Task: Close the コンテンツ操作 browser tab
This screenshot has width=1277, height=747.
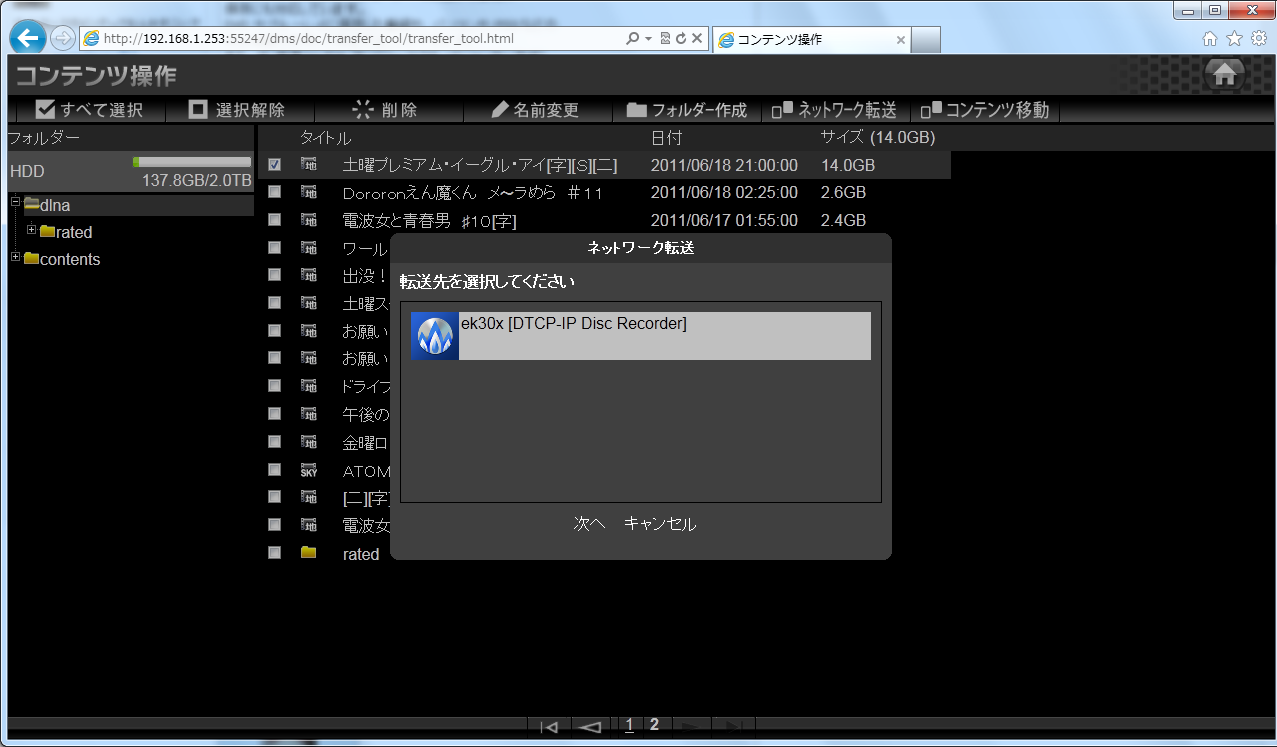Action: pos(900,40)
